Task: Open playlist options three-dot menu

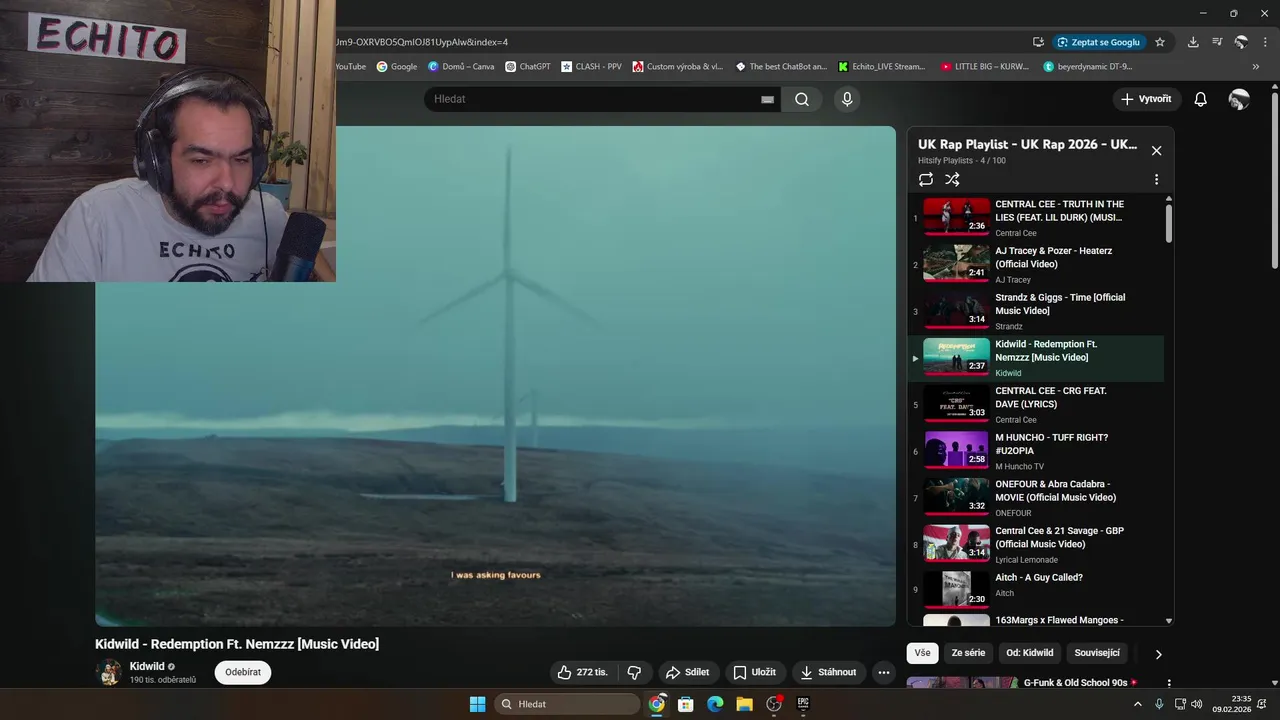Action: pos(1156,180)
